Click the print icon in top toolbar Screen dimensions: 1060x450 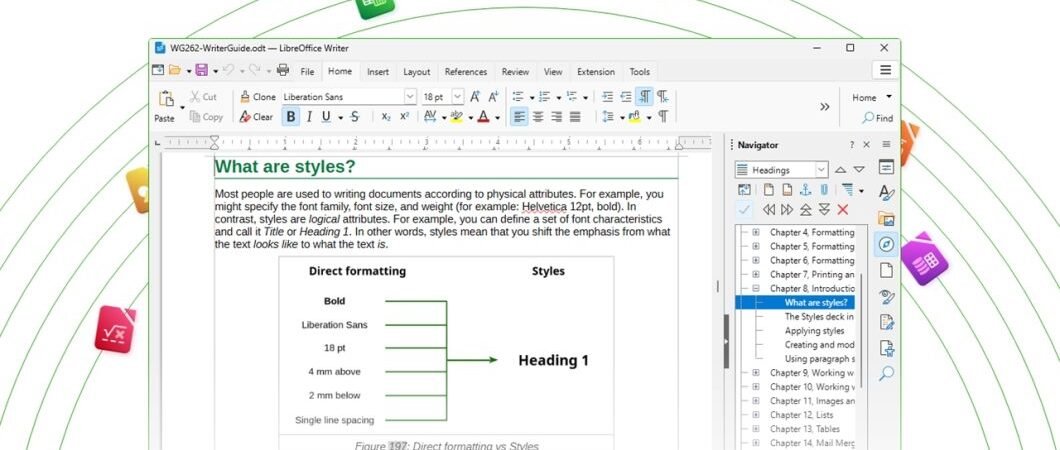pyautogui.click(x=283, y=70)
